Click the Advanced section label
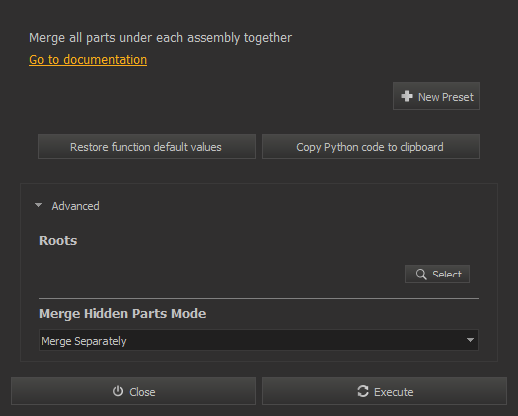This screenshot has height=416, width=518. coord(75,206)
